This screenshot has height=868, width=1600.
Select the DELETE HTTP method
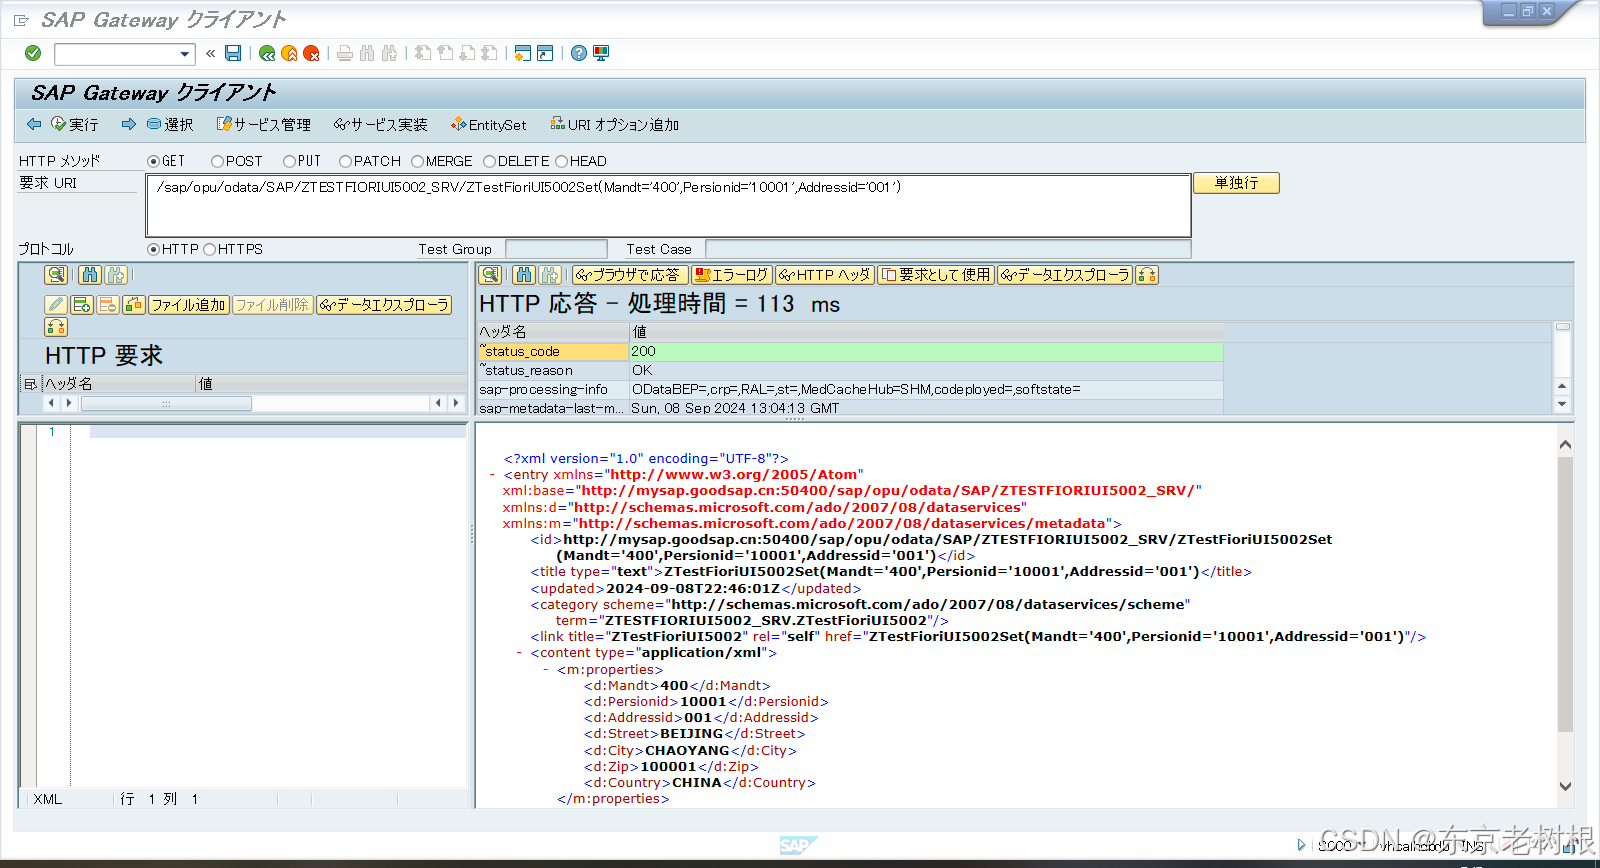(x=489, y=161)
